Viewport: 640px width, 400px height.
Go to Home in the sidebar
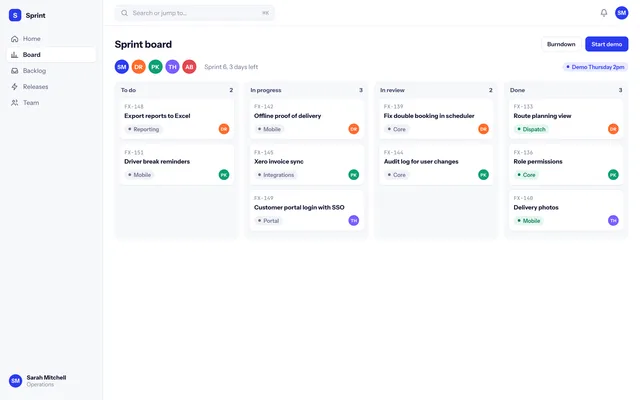click(51, 39)
